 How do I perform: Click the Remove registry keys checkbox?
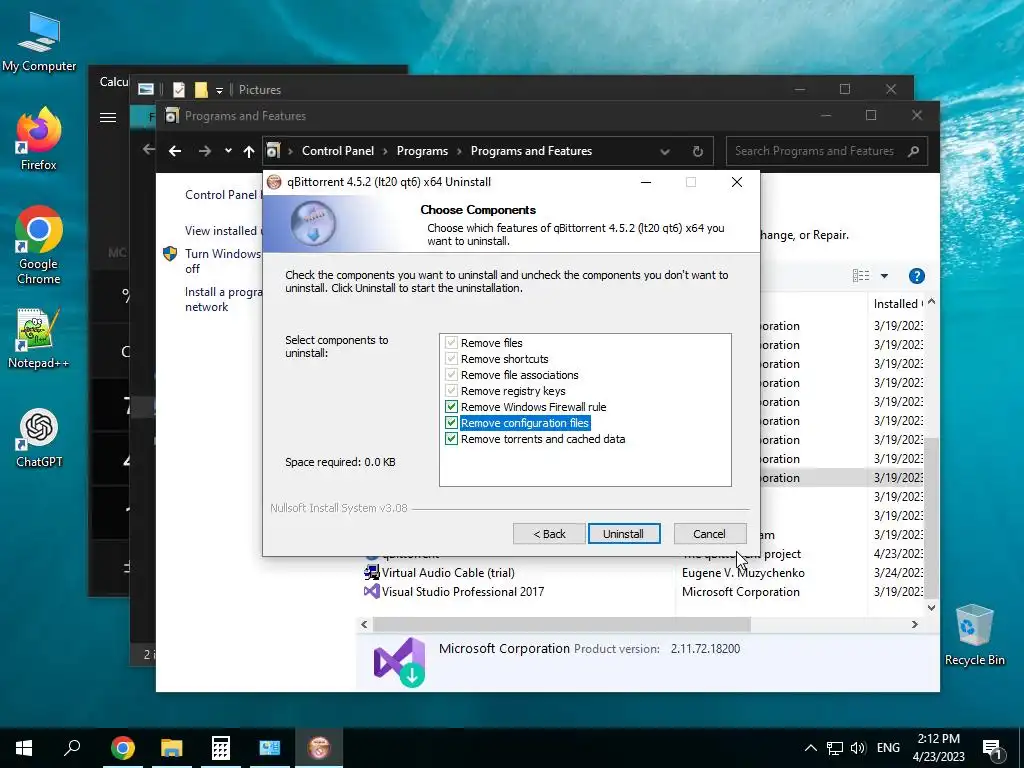[451, 391]
